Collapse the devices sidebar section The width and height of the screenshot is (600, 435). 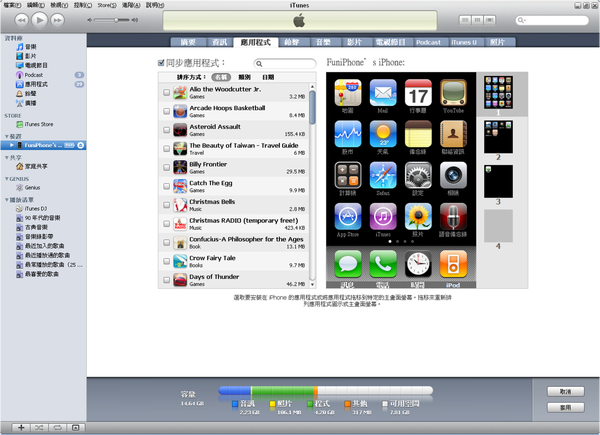(x=7, y=136)
